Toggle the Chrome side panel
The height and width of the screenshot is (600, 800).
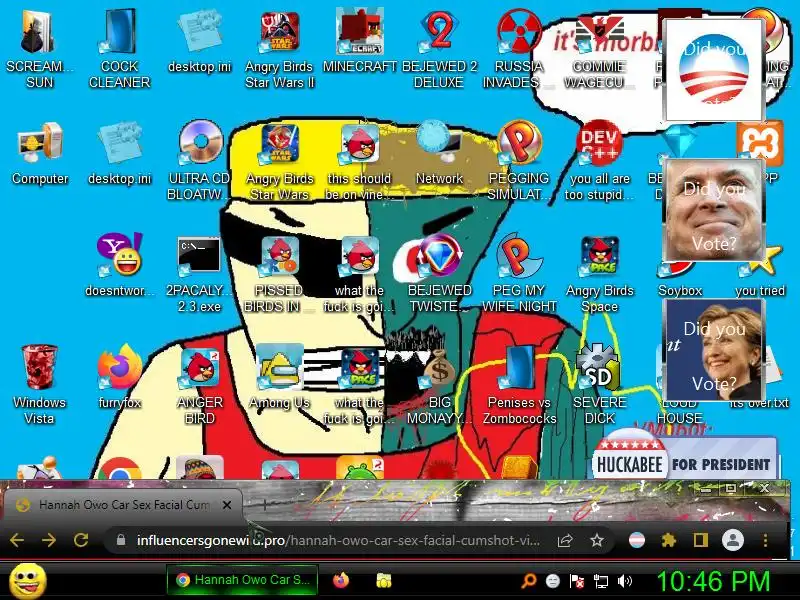[701, 540]
